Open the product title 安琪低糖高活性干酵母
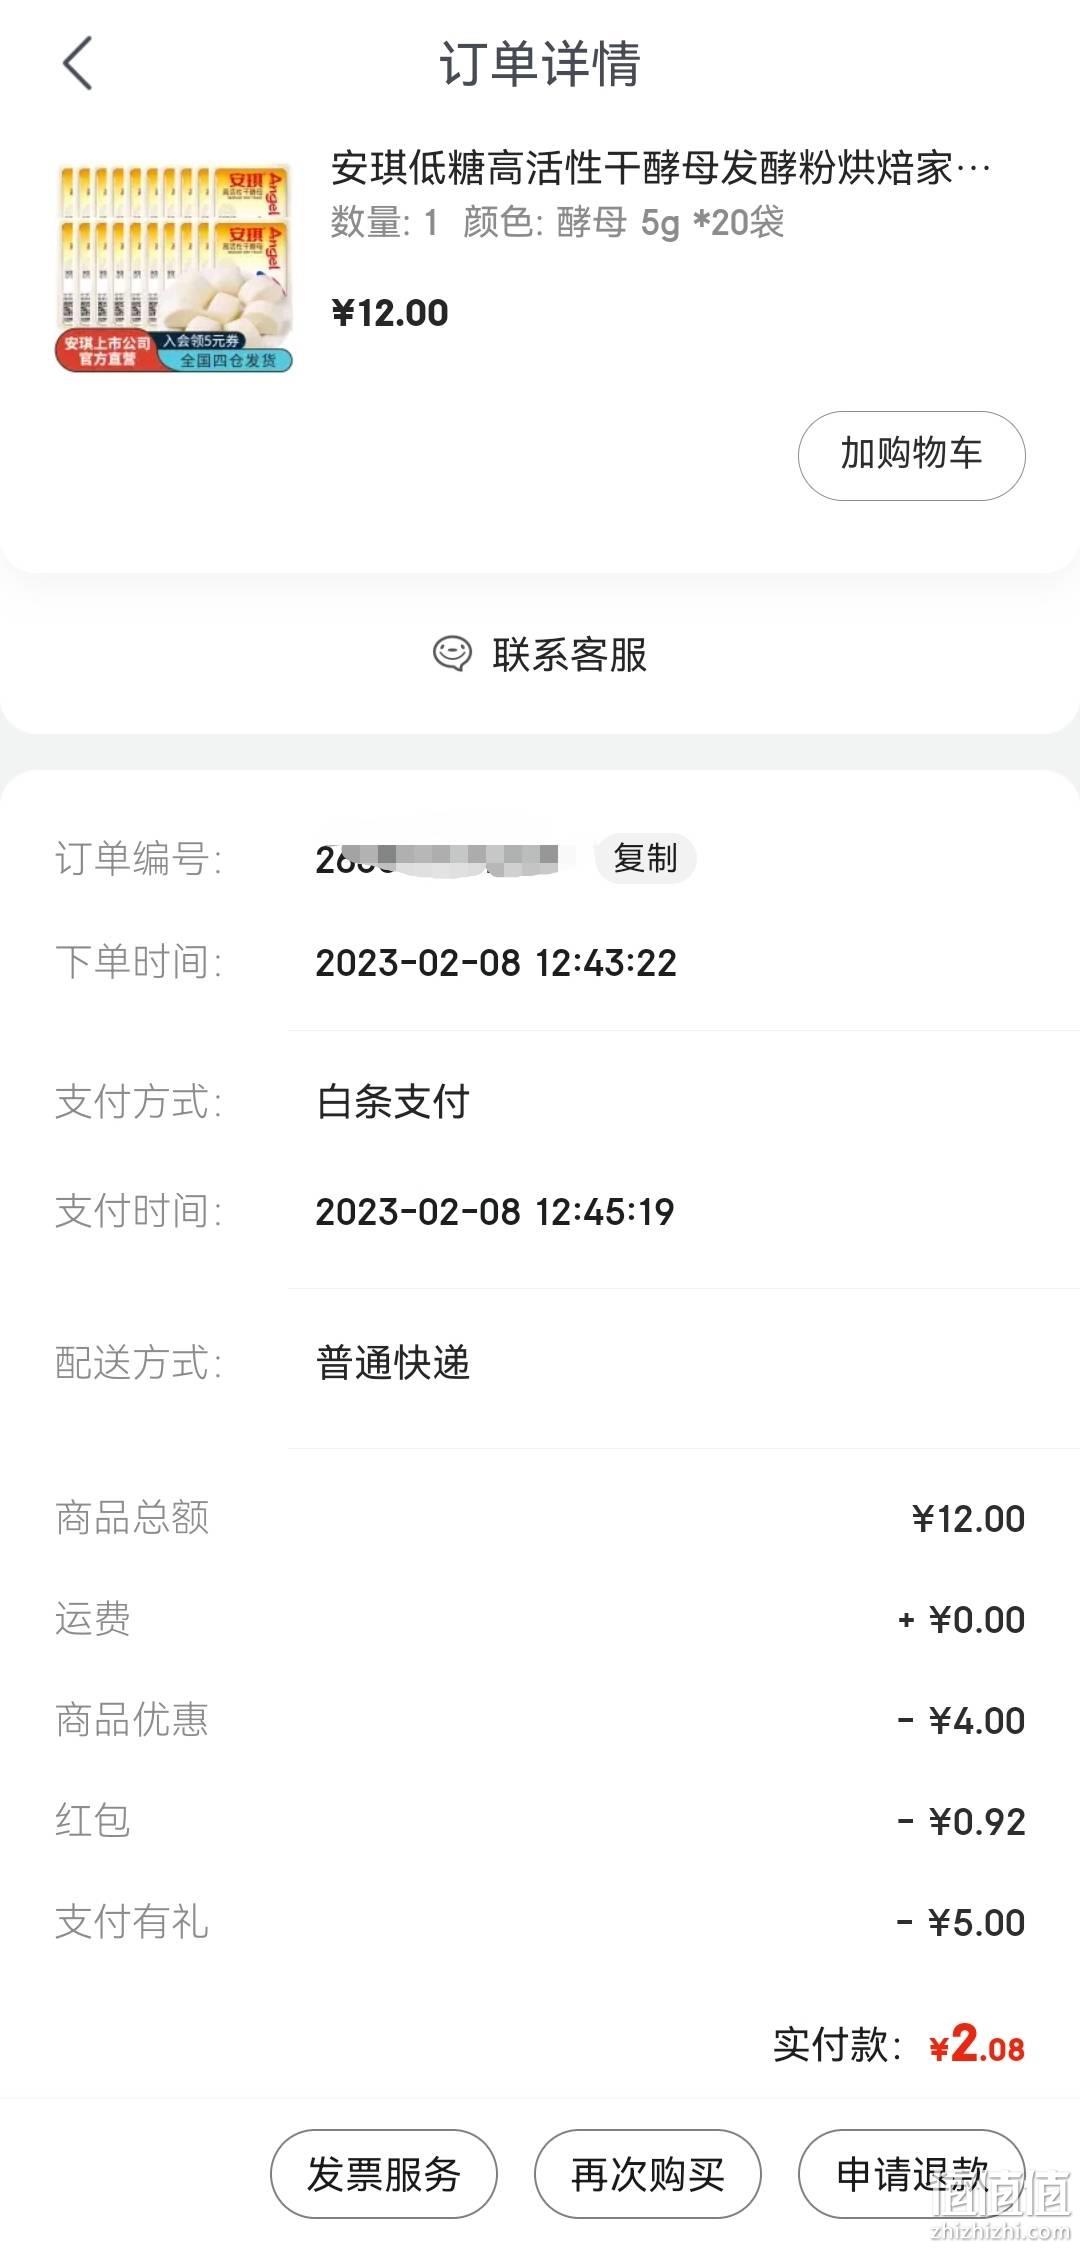Image resolution: width=1080 pixels, height=2249 pixels. tap(661, 168)
